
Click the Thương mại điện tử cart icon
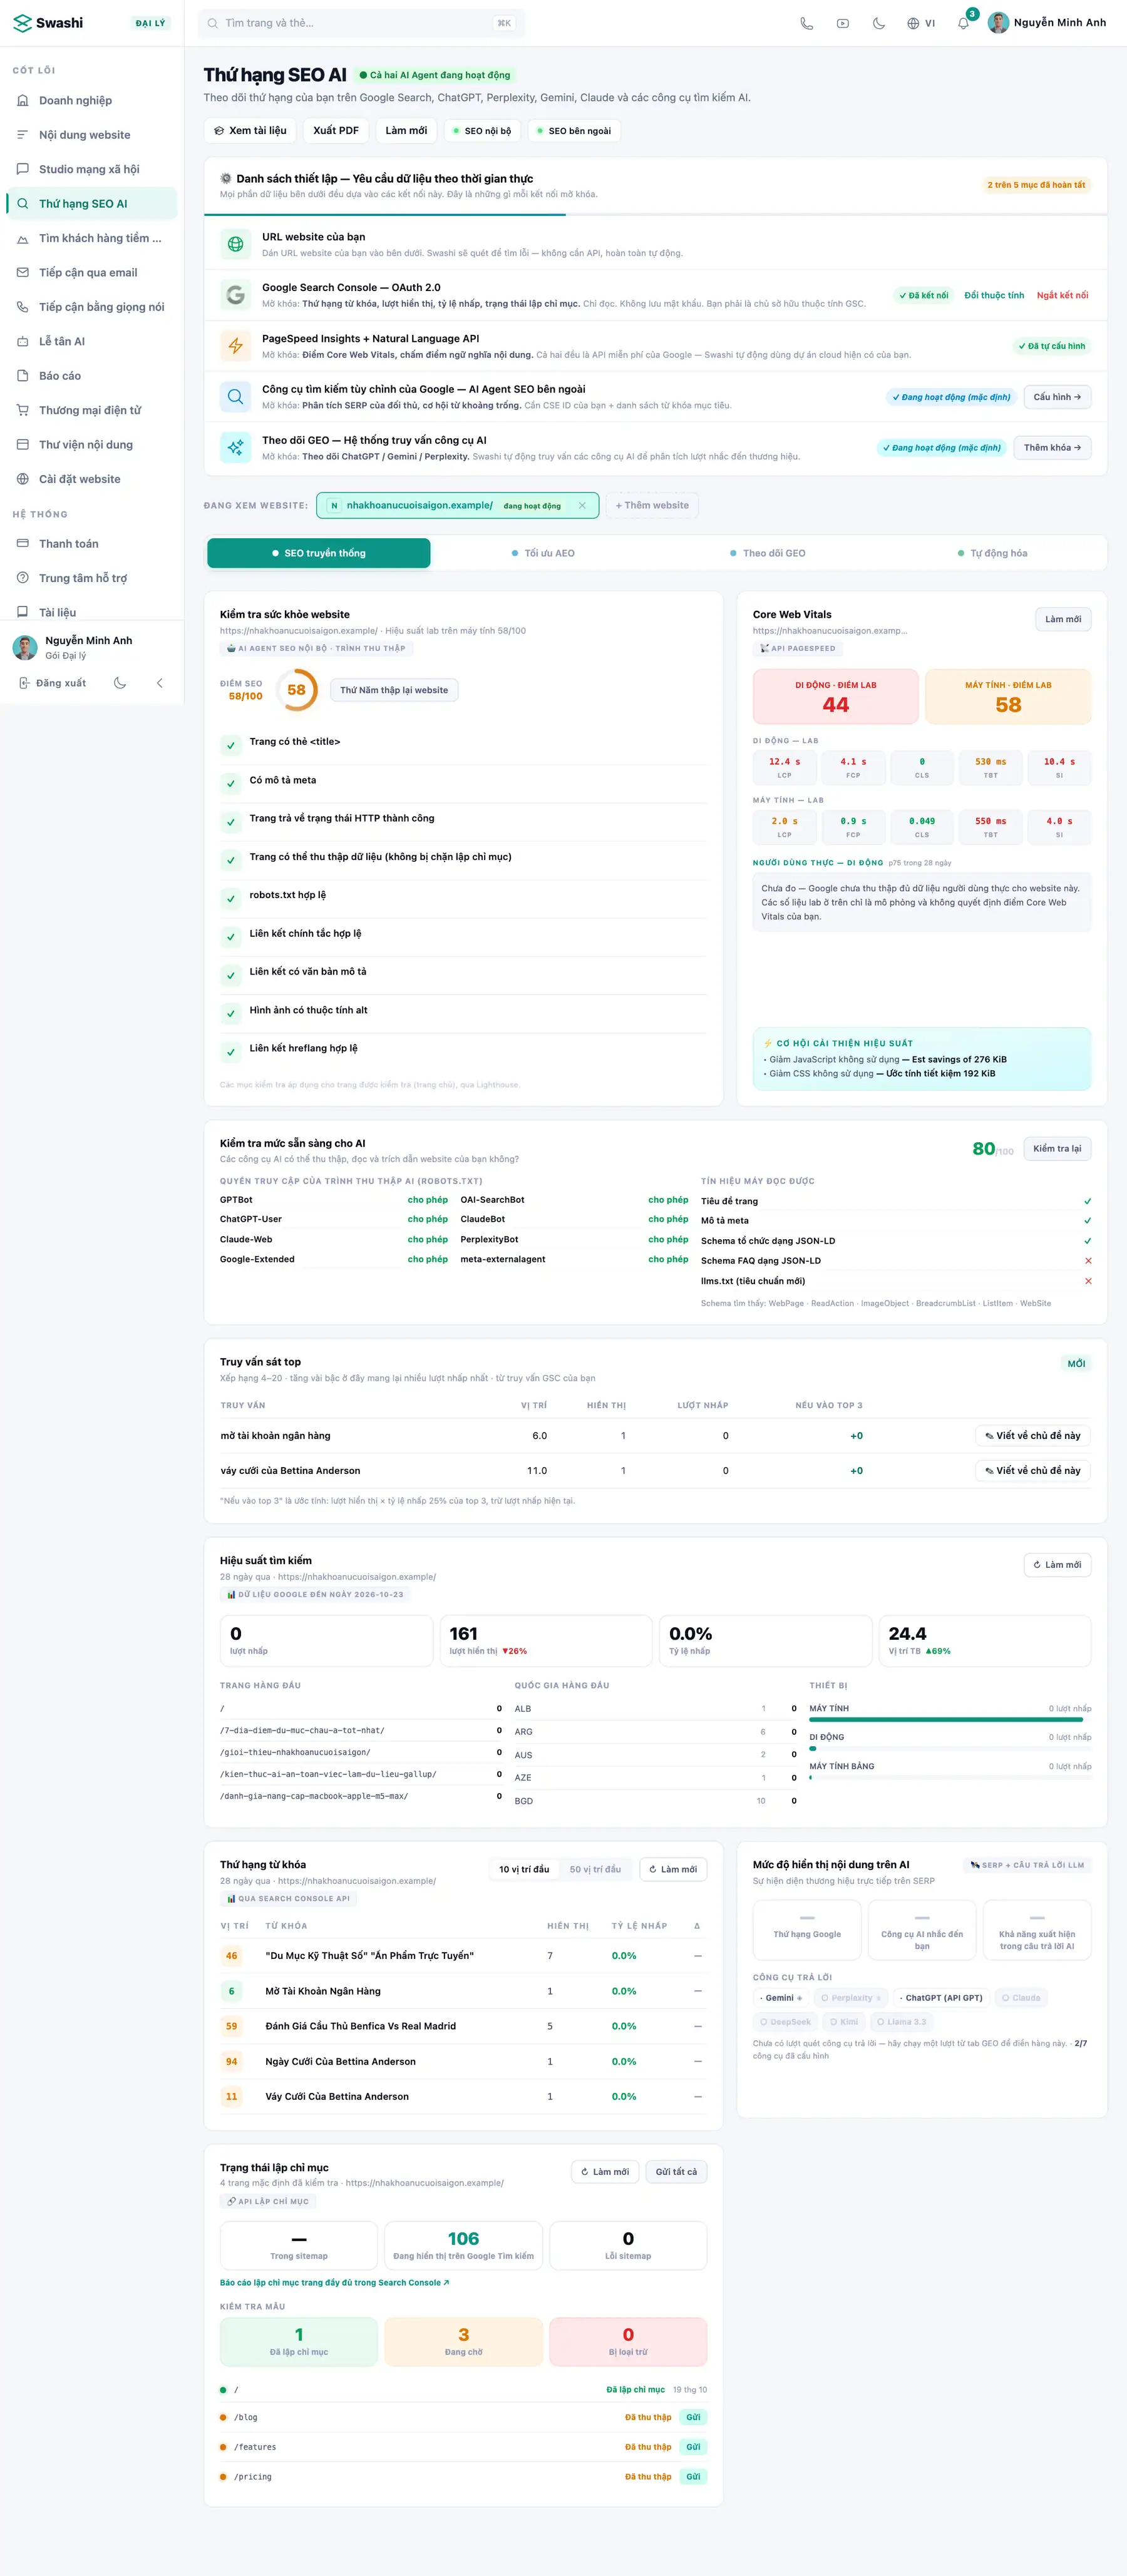pyautogui.click(x=23, y=410)
